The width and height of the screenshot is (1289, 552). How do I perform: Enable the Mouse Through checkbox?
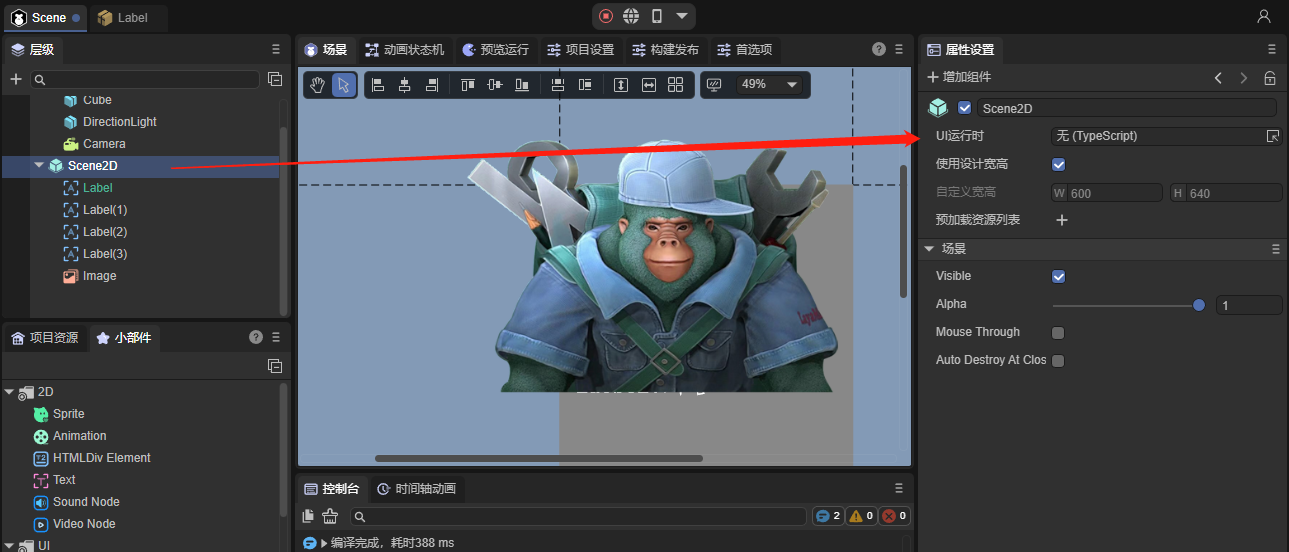pos(1059,332)
